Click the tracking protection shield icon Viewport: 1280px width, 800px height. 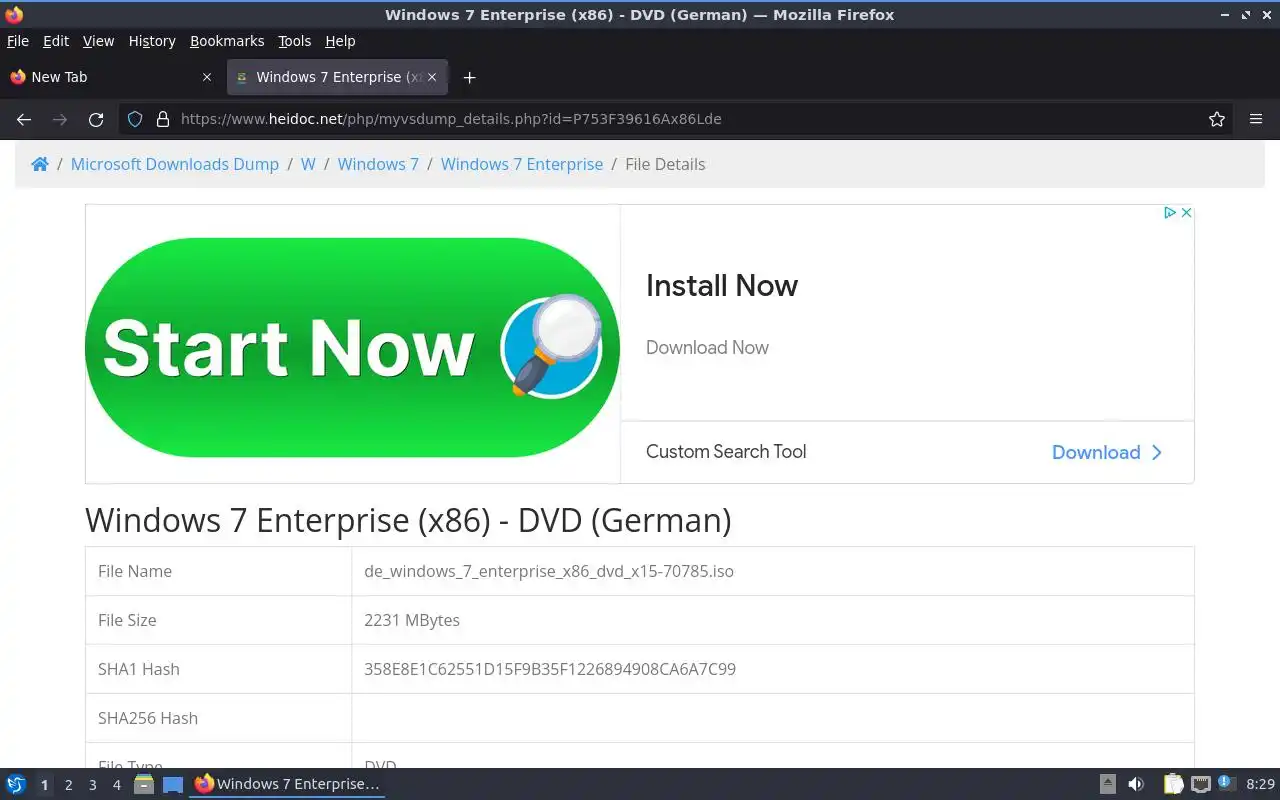click(x=135, y=119)
